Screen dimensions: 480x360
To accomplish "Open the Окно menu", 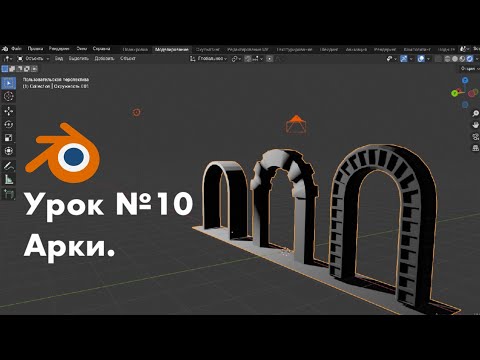I will click(x=82, y=49).
